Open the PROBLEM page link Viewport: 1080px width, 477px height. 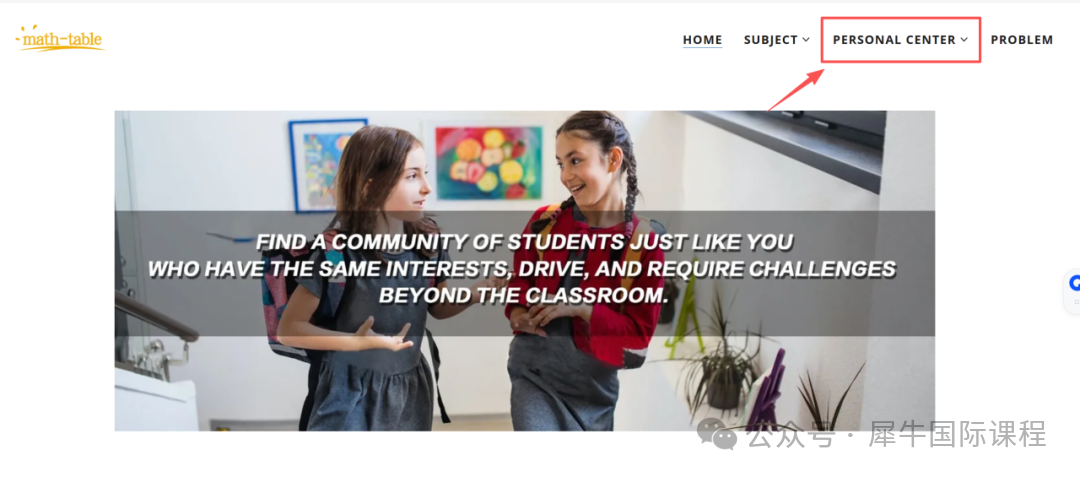tap(1021, 40)
